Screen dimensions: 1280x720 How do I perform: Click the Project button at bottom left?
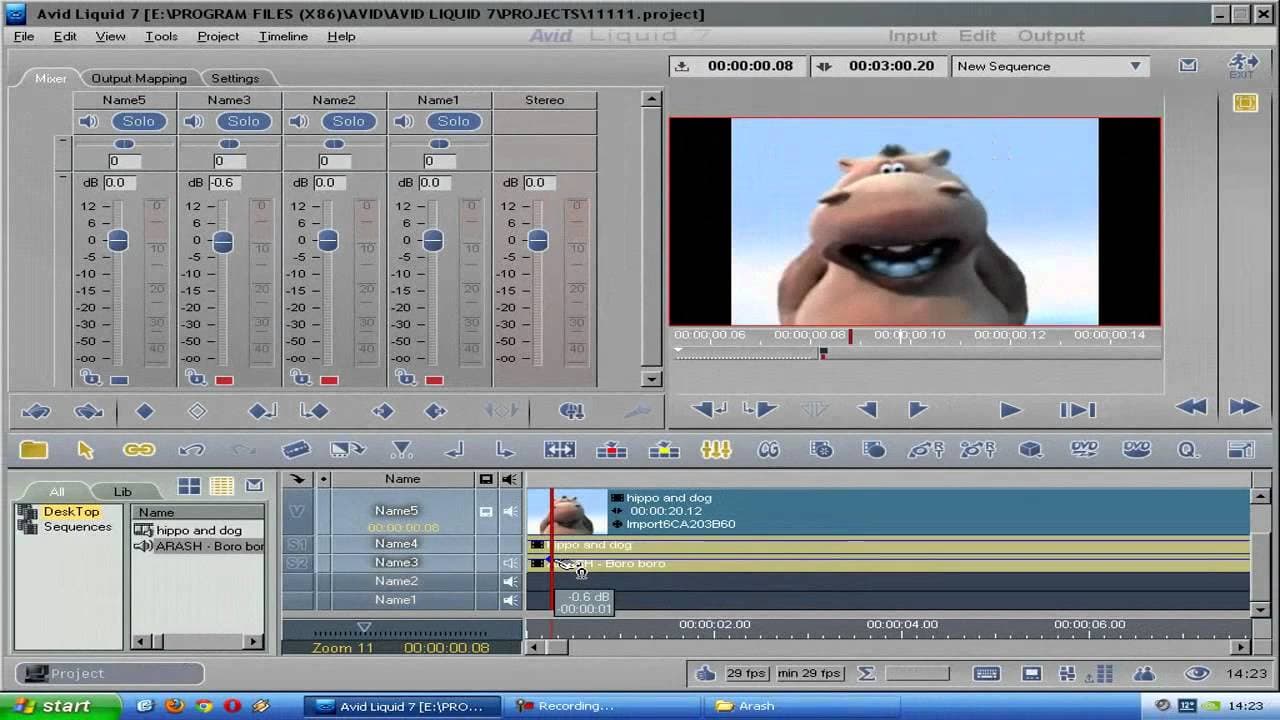110,673
